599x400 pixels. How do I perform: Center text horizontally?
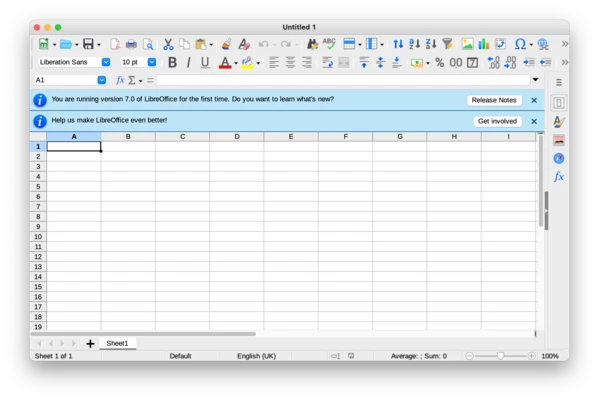click(x=290, y=62)
